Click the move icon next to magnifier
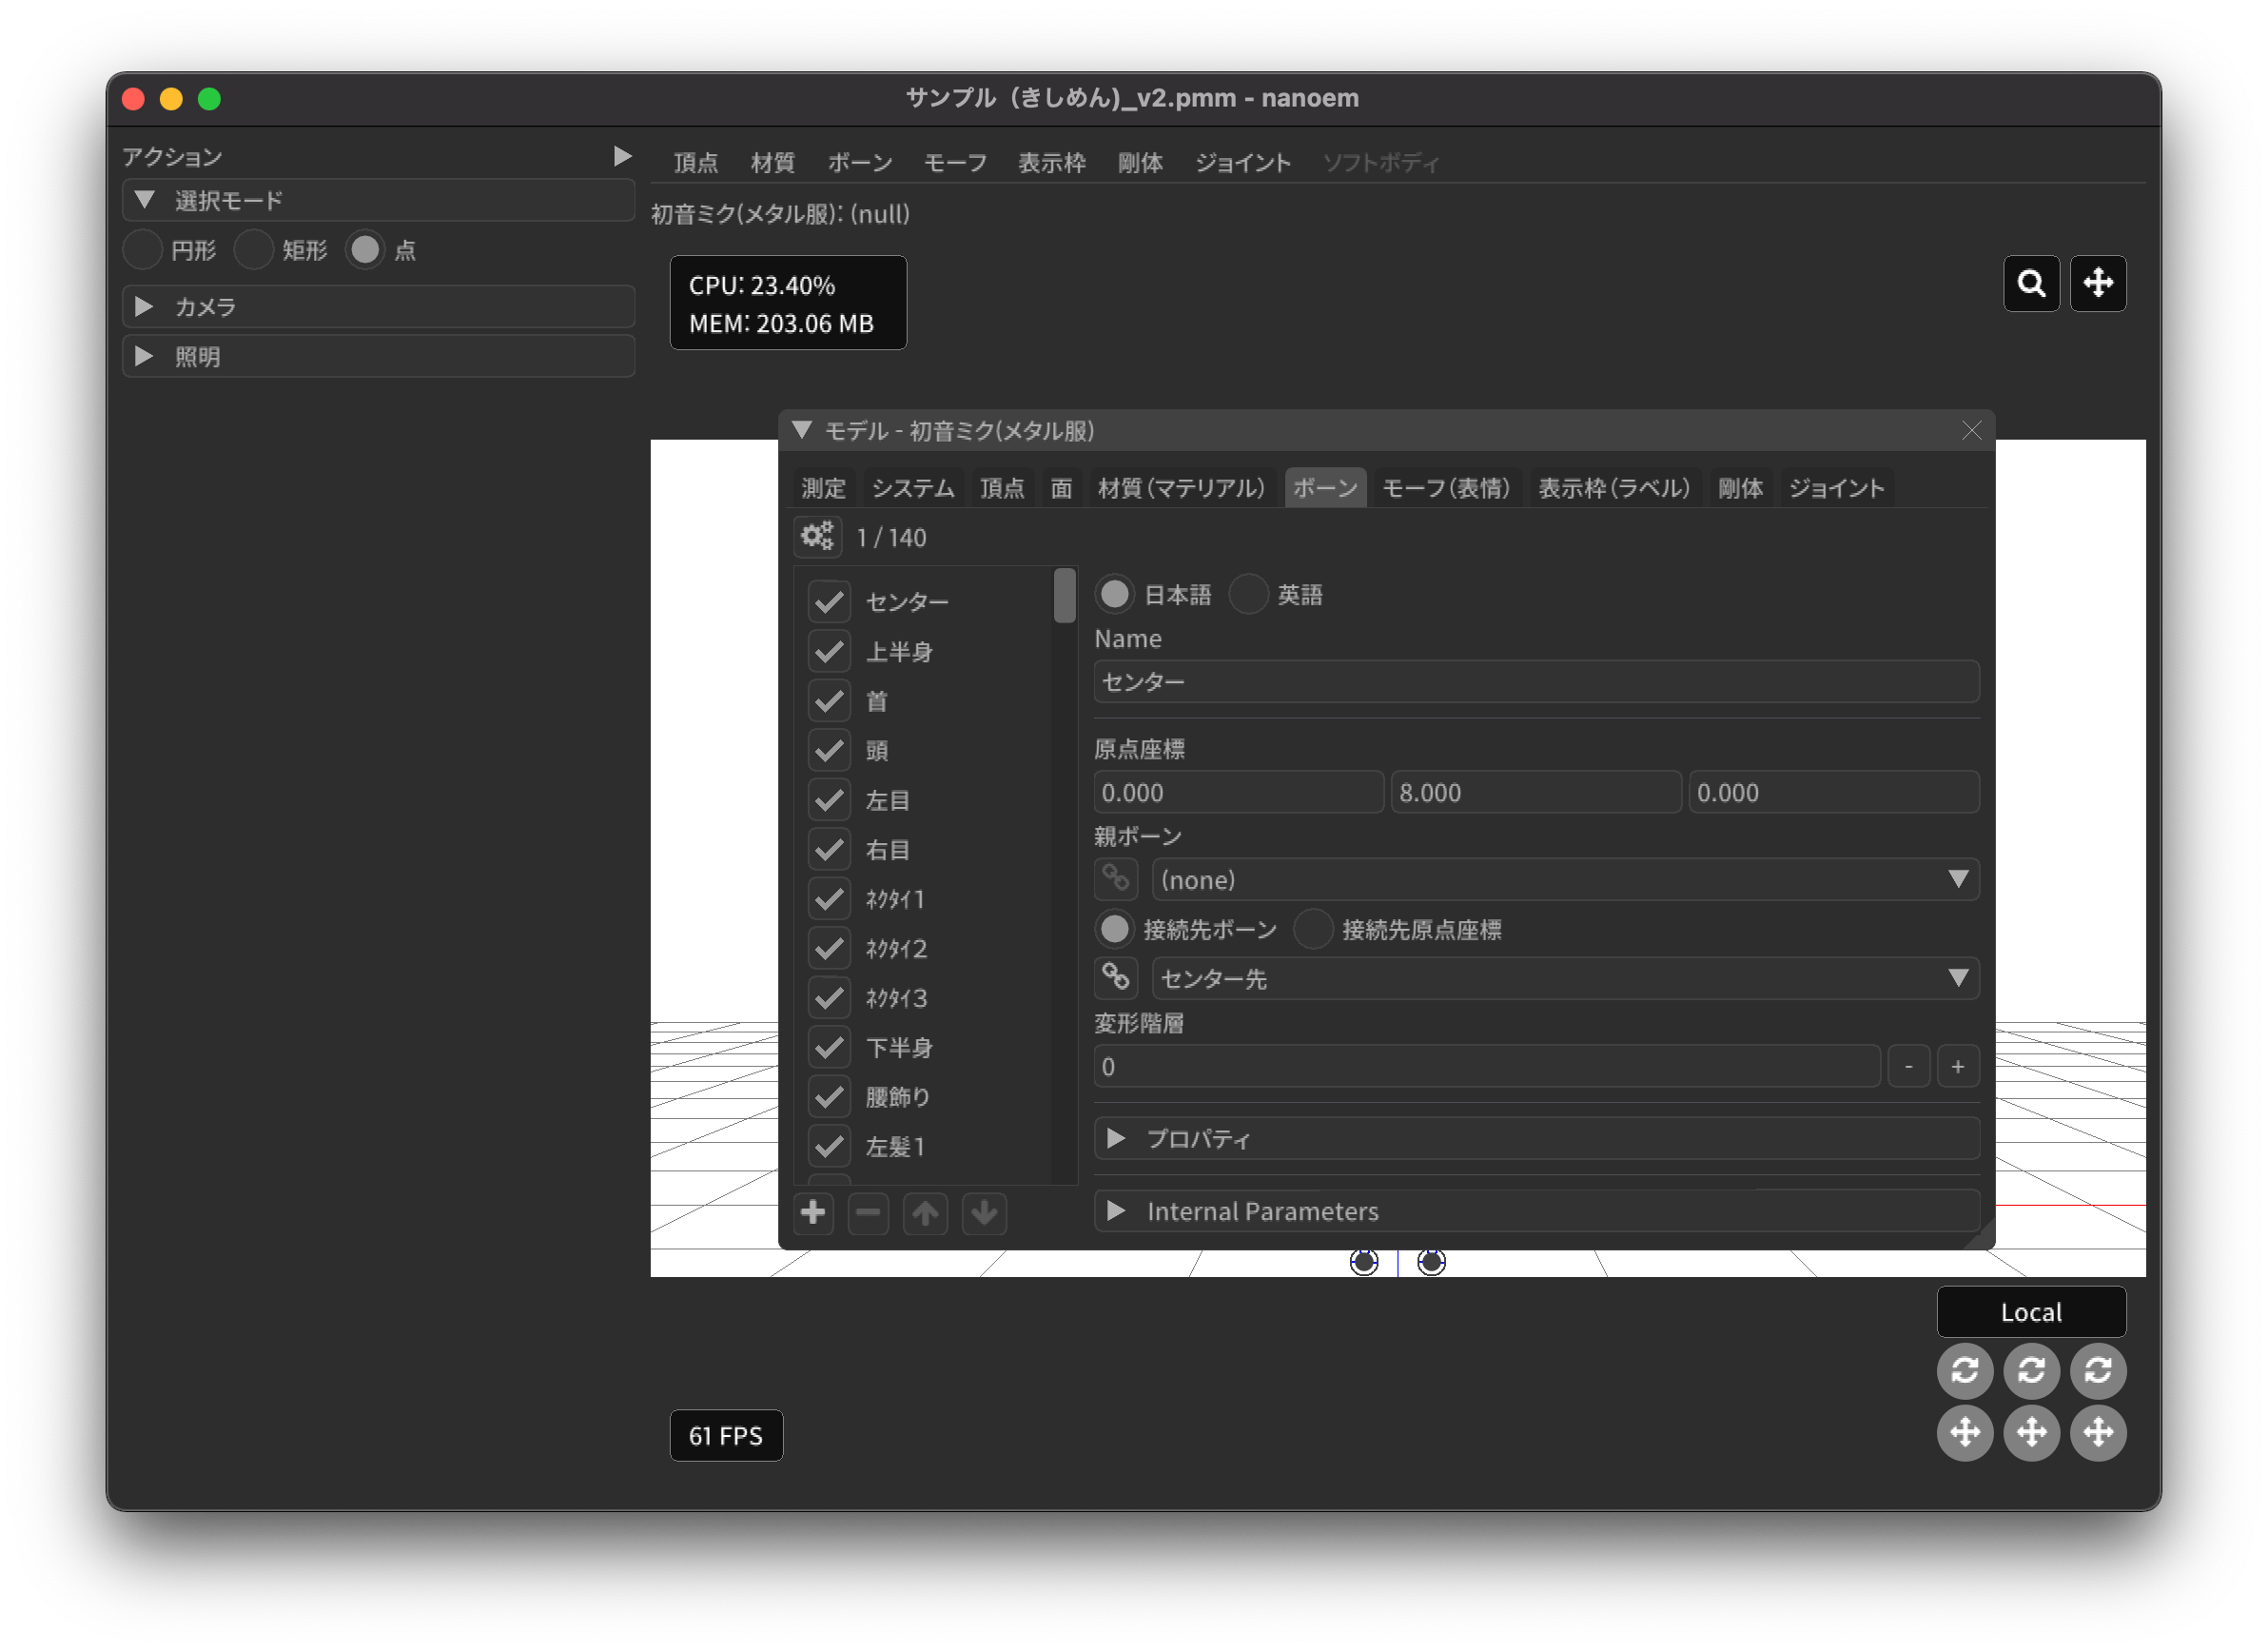The height and width of the screenshot is (1652, 2268). tap(2097, 284)
